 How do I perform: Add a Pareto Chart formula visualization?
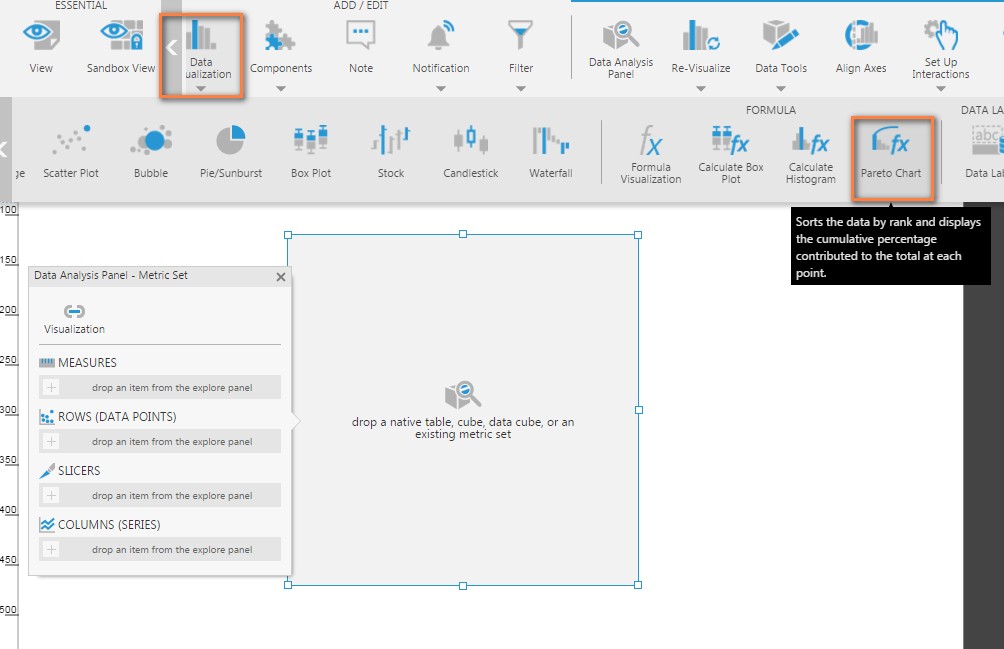[893, 155]
